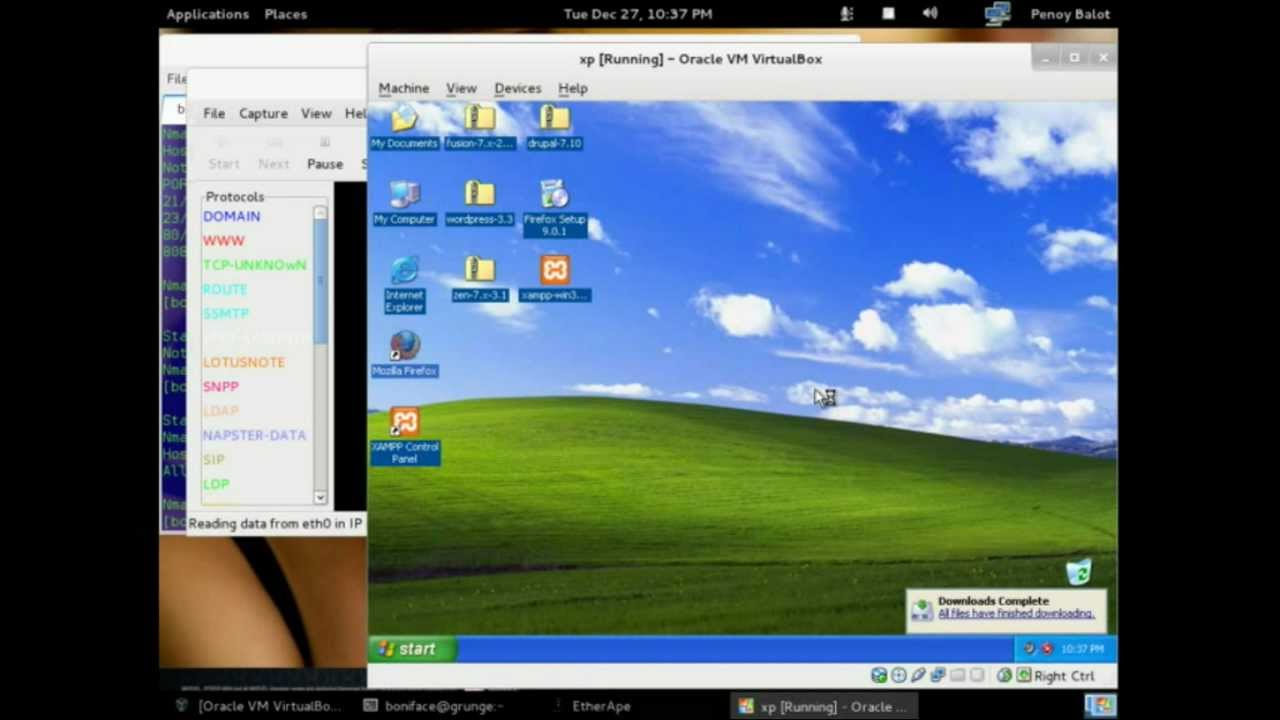Open the Penoy Balot user menu
1280x720 pixels.
pos(1069,14)
